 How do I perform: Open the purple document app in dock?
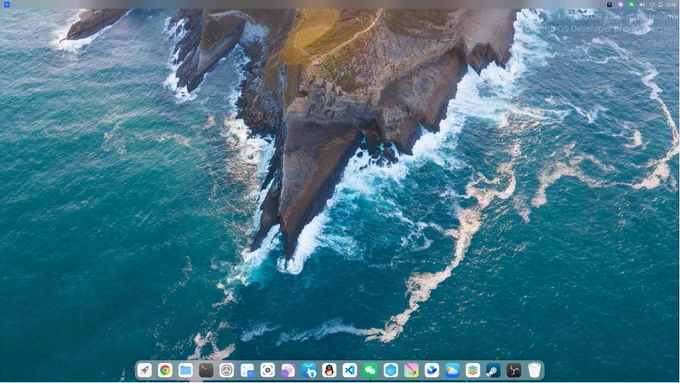click(x=288, y=370)
